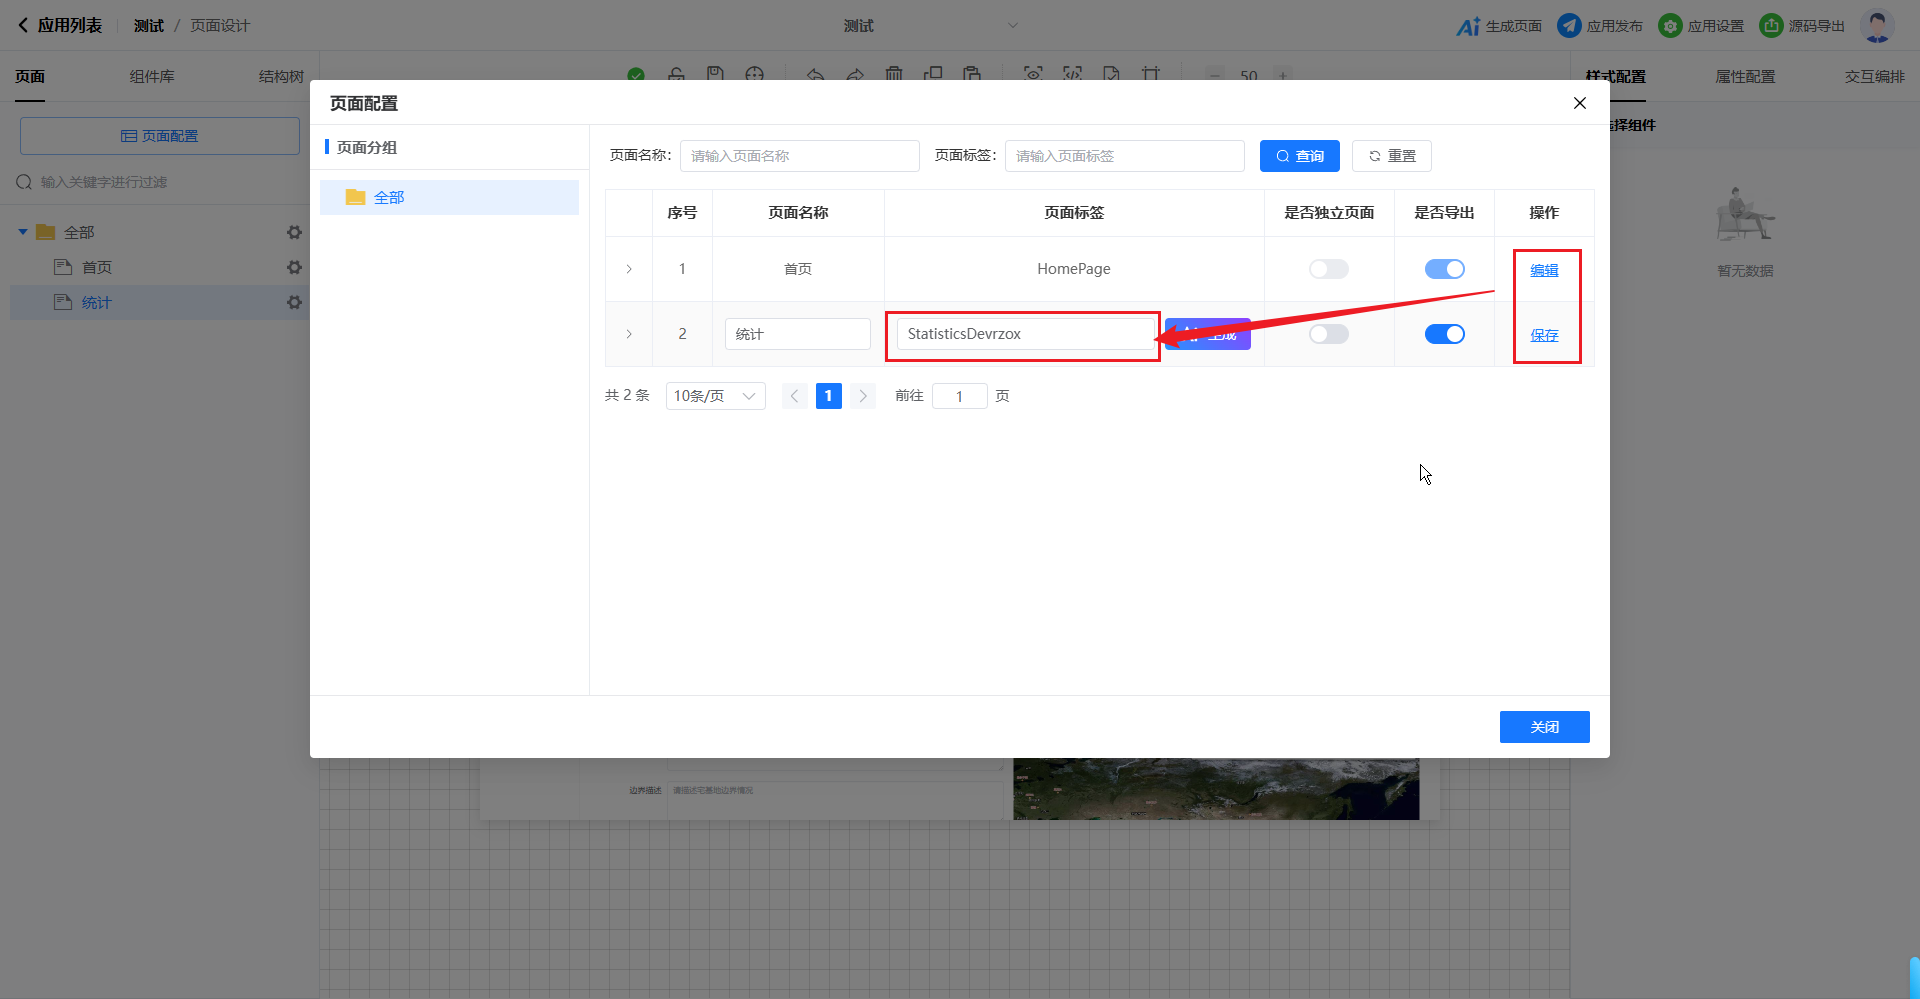The image size is (1920, 999).
Task: Toggle 是否独立页面 switch for 统计 row
Action: click(1328, 334)
